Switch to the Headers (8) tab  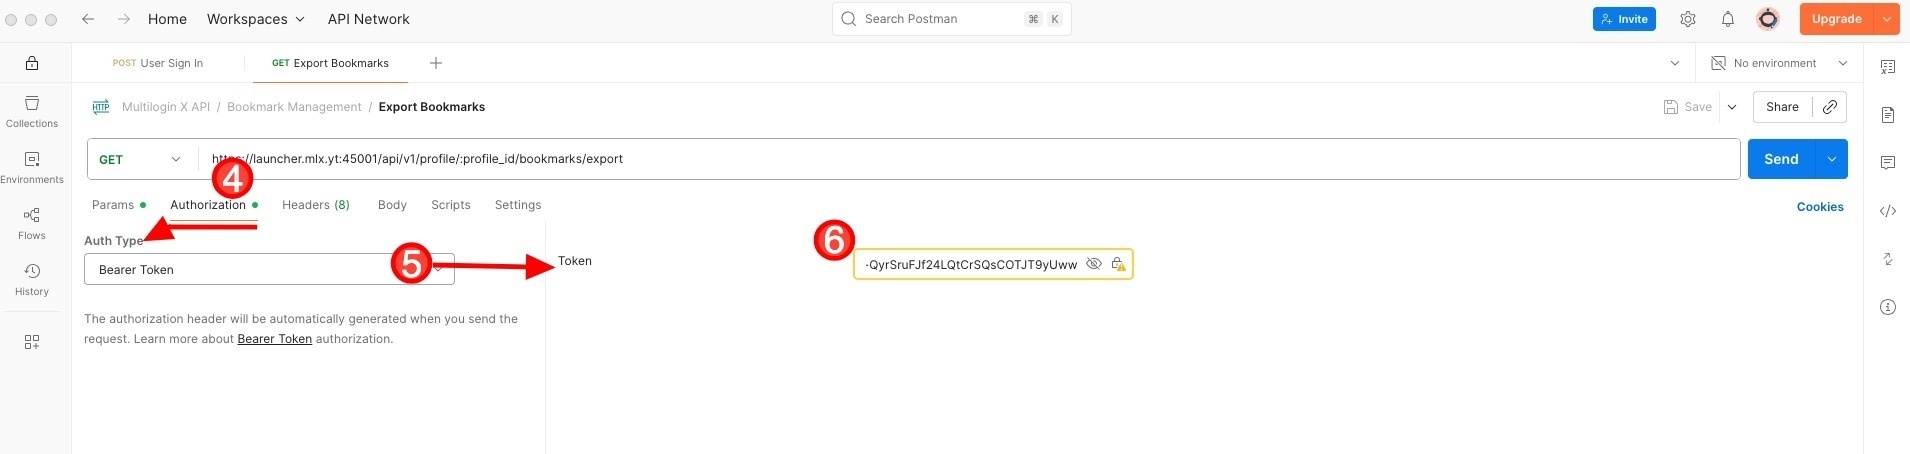point(316,205)
